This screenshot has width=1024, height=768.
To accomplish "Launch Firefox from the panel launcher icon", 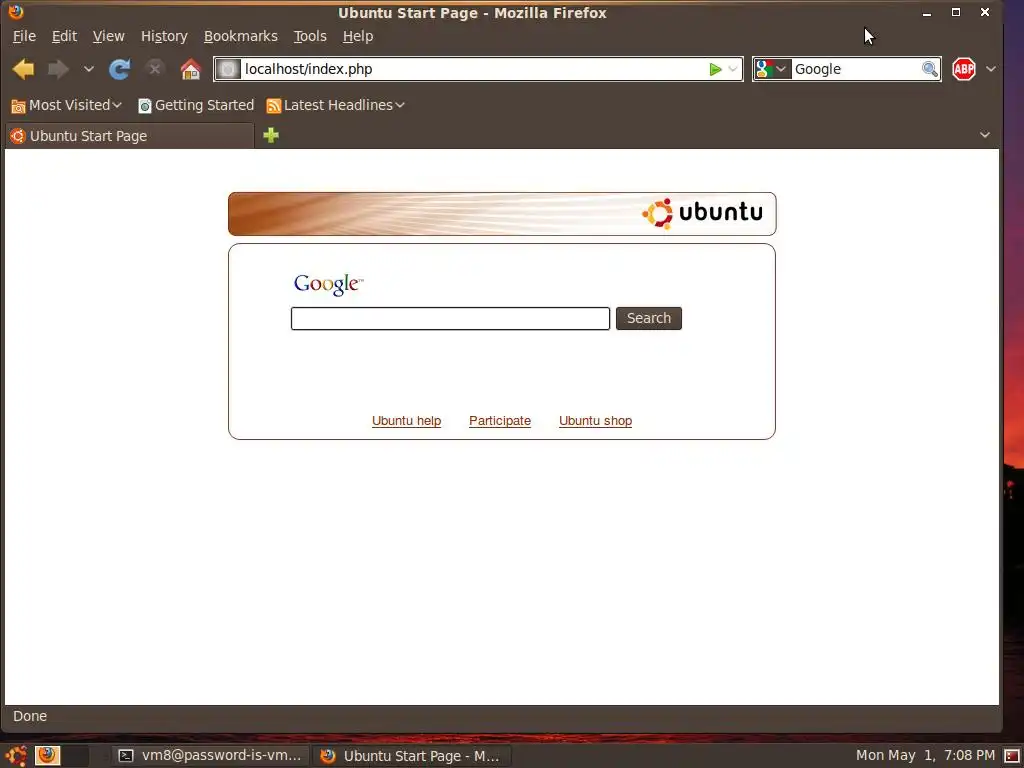I will coord(47,756).
